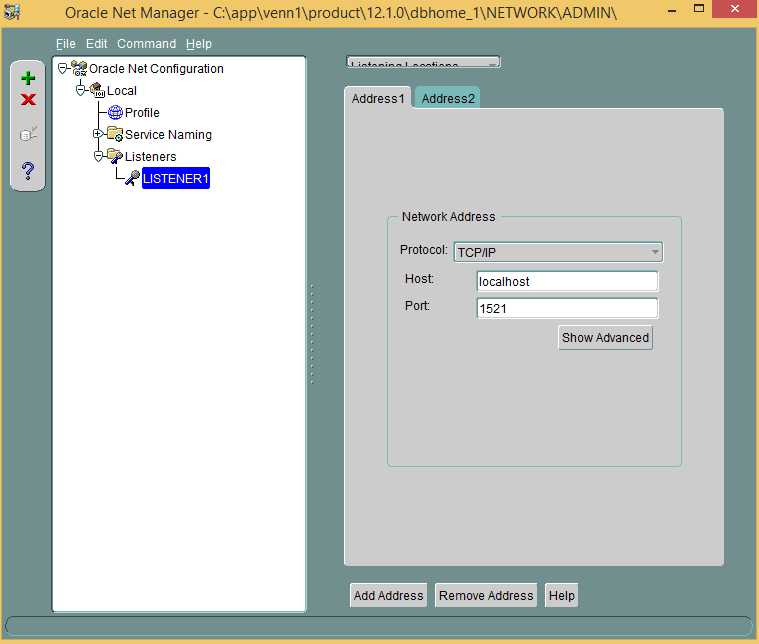The height and width of the screenshot is (644, 759).
Task: Collapse the Listeners tree node
Action: pyautogui.click(x=98, y=156)
